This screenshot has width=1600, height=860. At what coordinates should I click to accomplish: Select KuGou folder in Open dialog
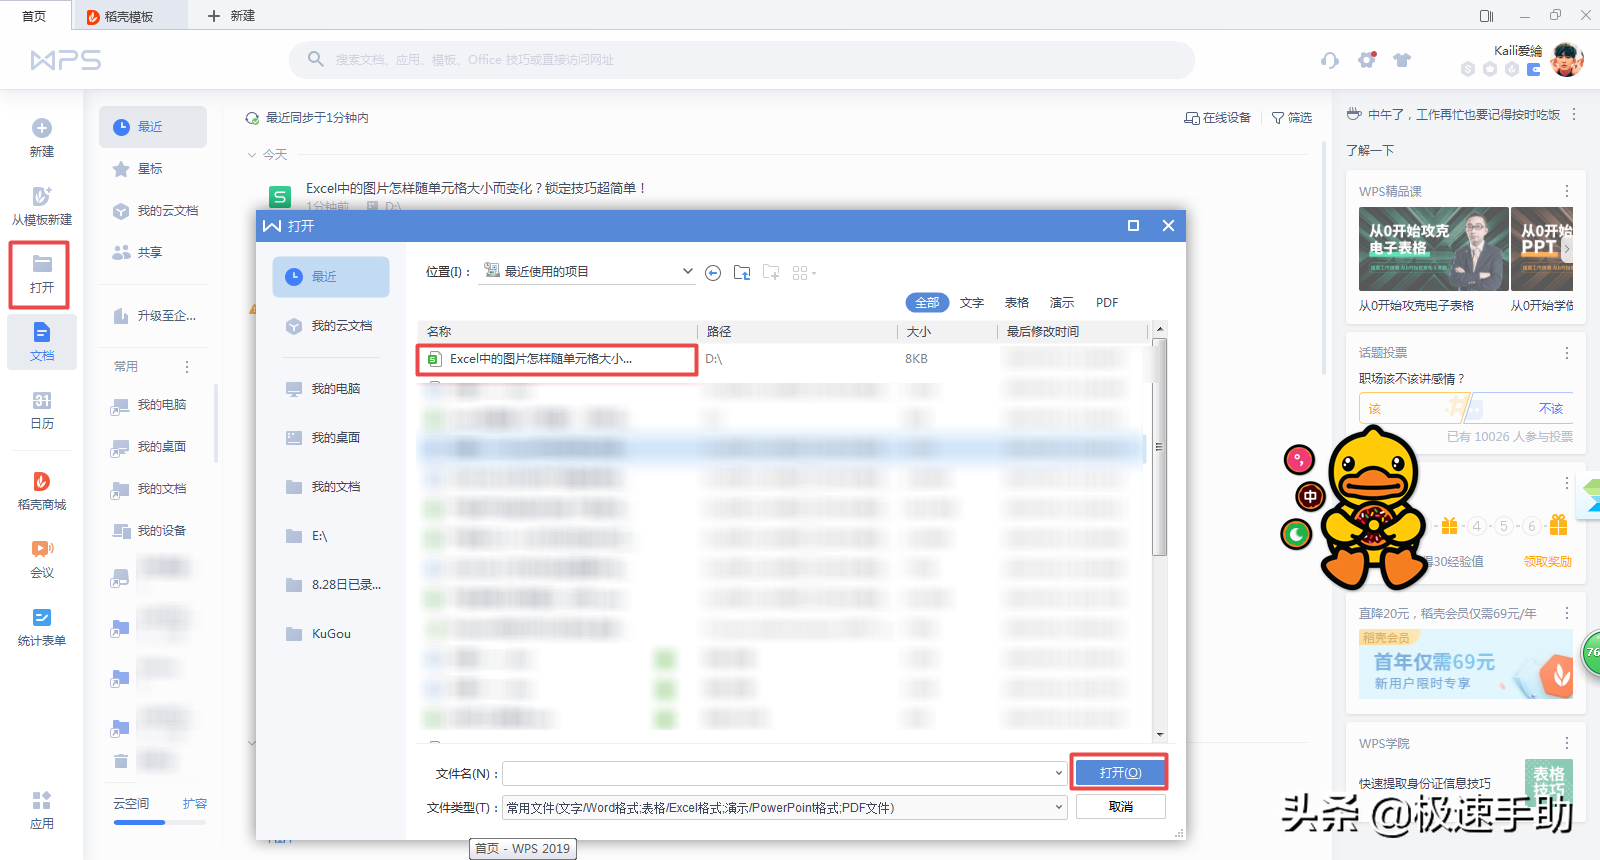point(331,634)
